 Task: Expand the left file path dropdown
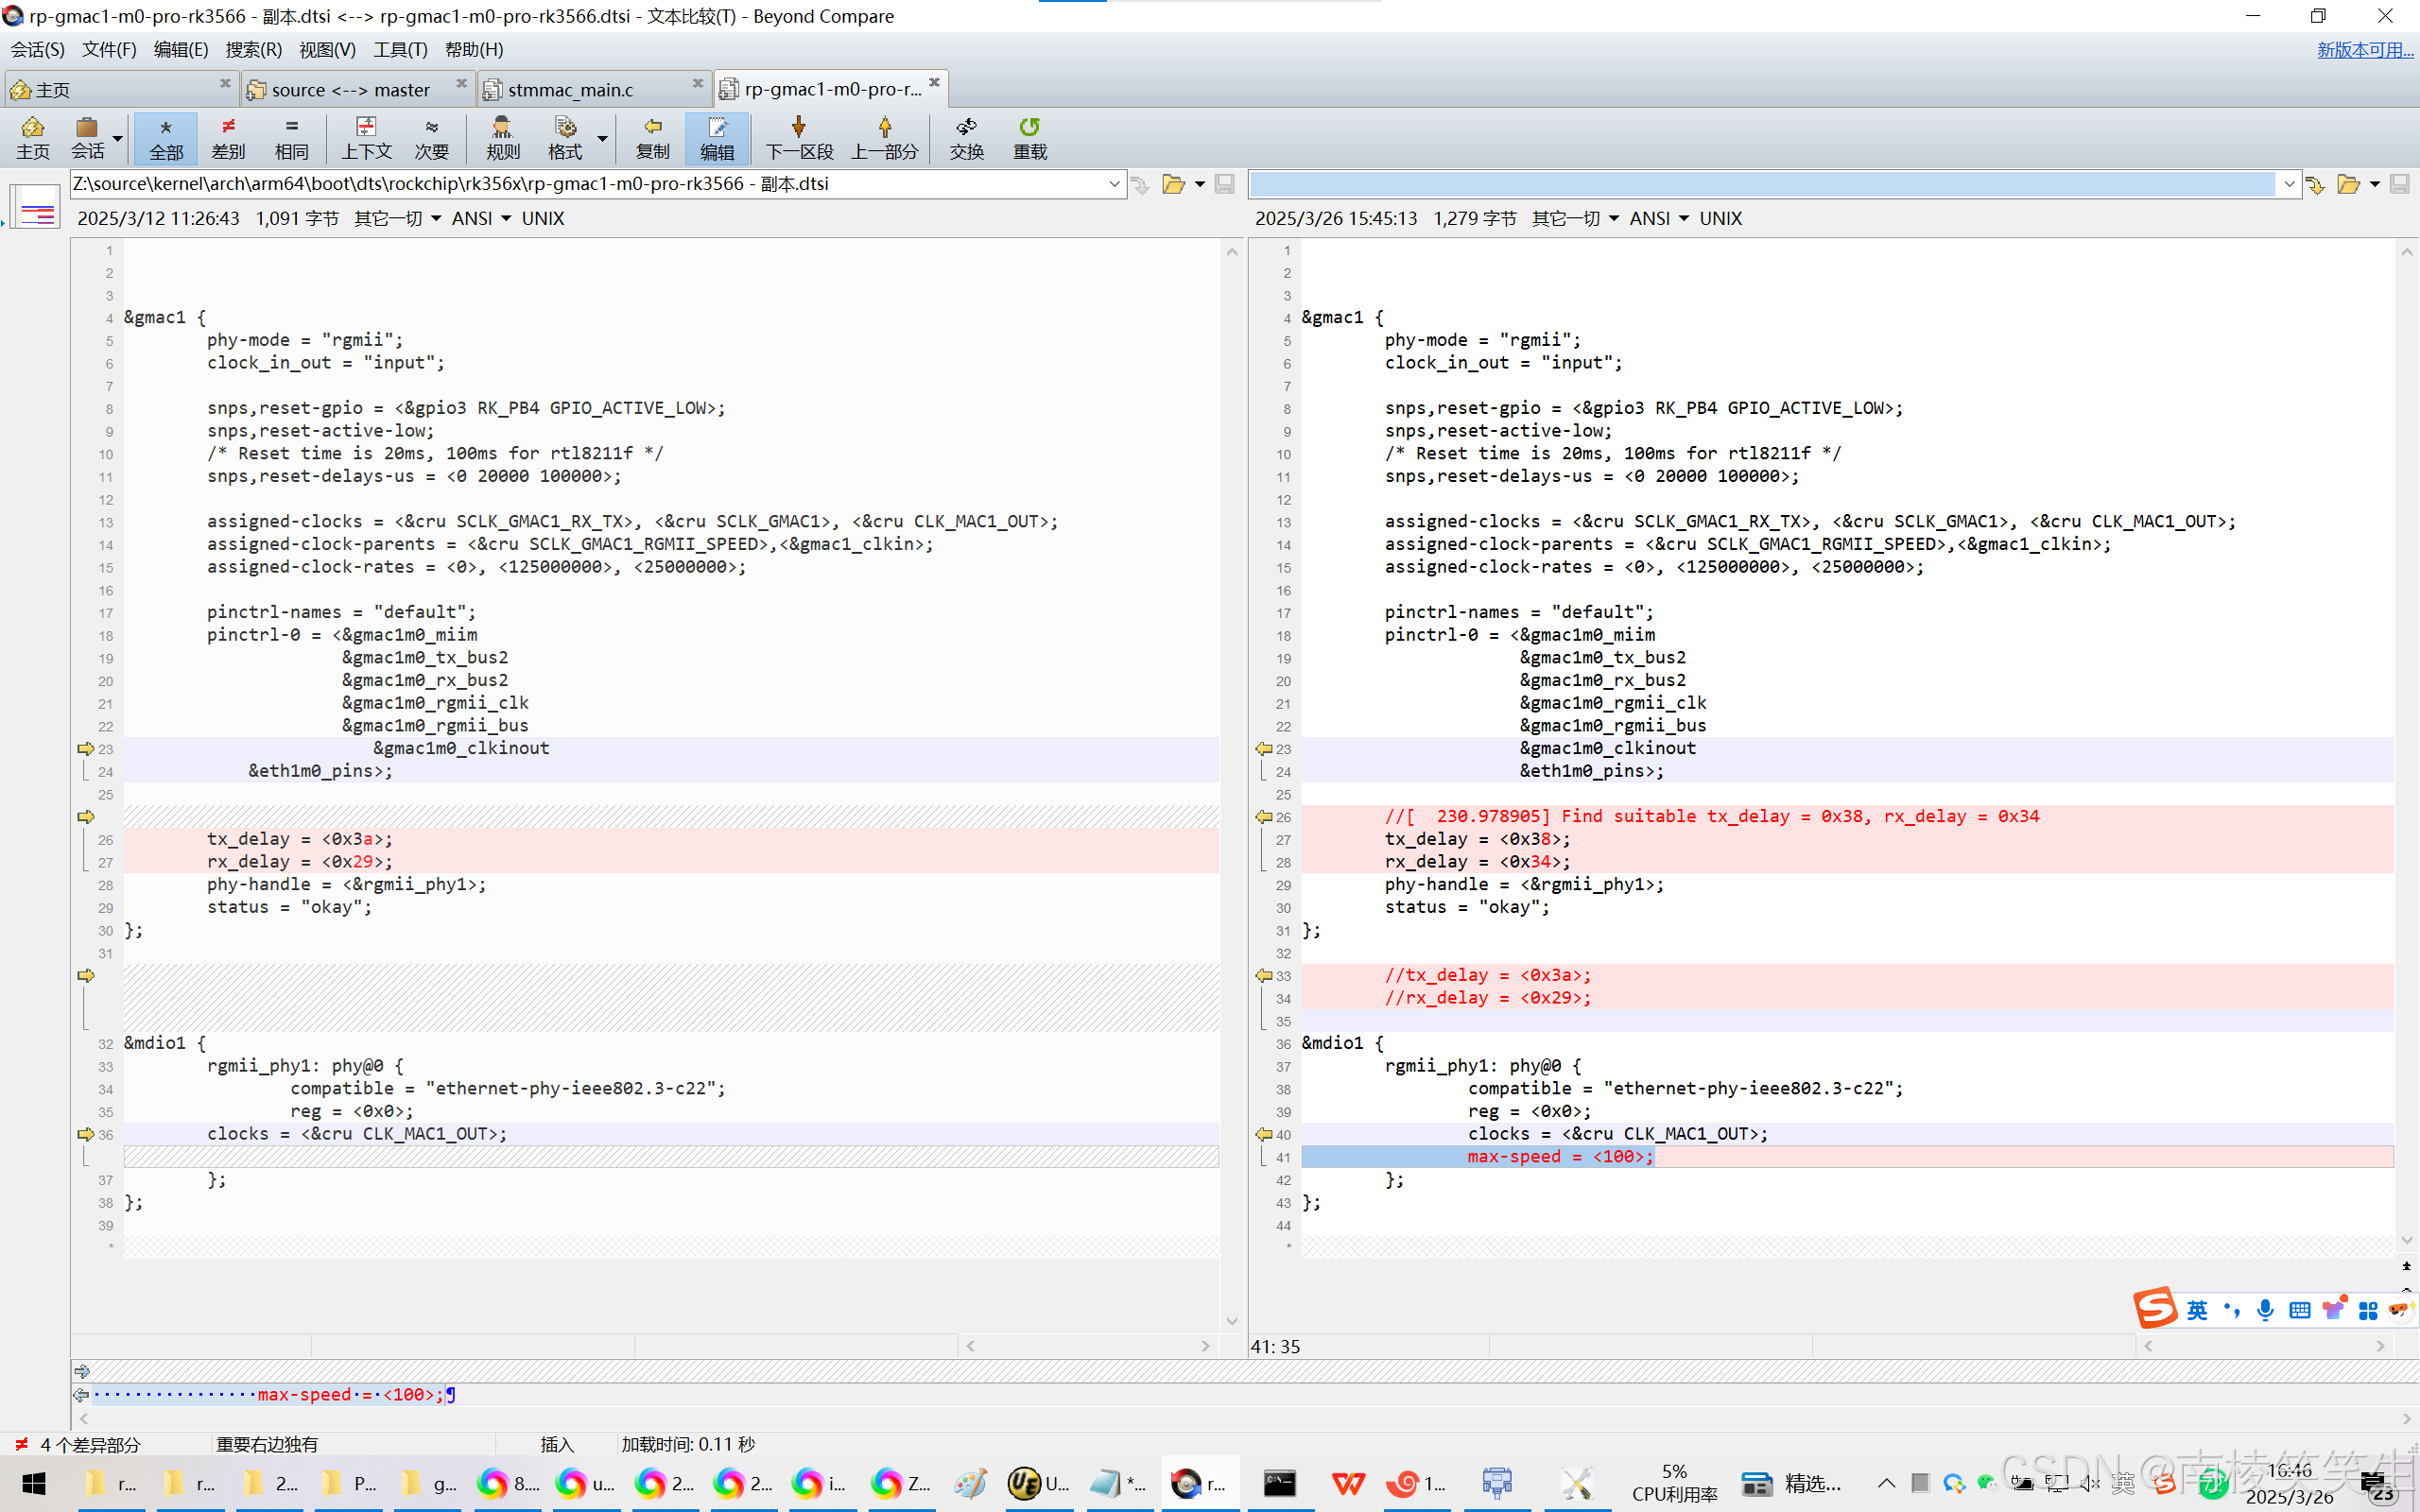[x=1114, y=185]
